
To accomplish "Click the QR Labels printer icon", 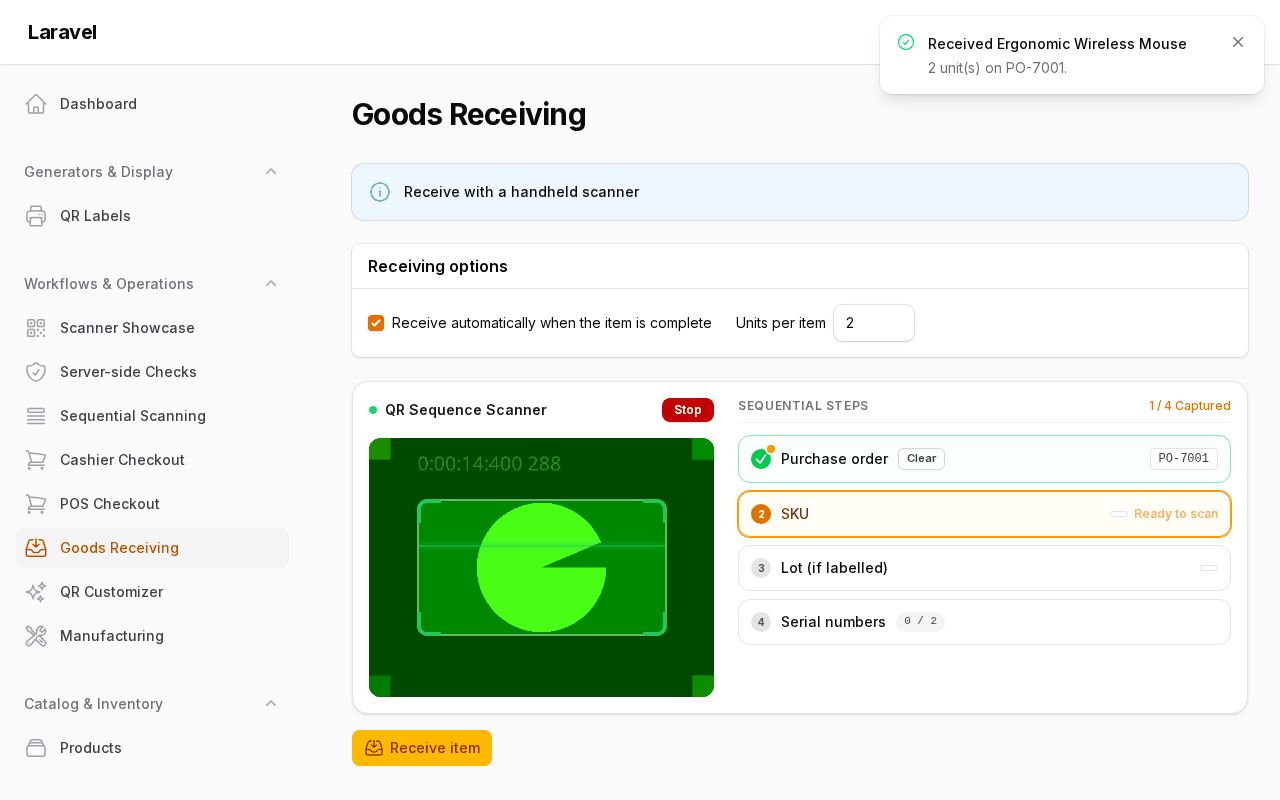I will coord(36,216).
